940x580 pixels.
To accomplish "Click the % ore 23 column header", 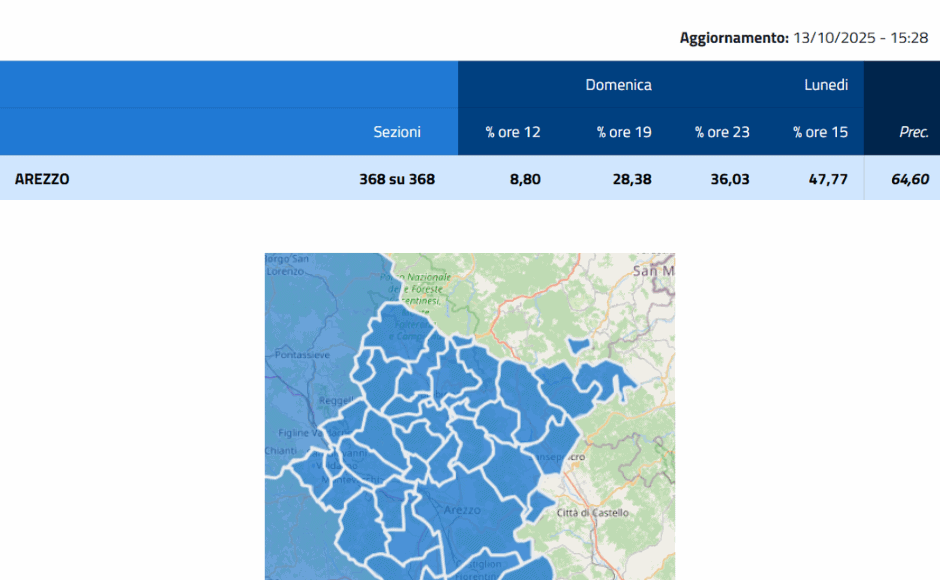I will click(x=722, y=132).
